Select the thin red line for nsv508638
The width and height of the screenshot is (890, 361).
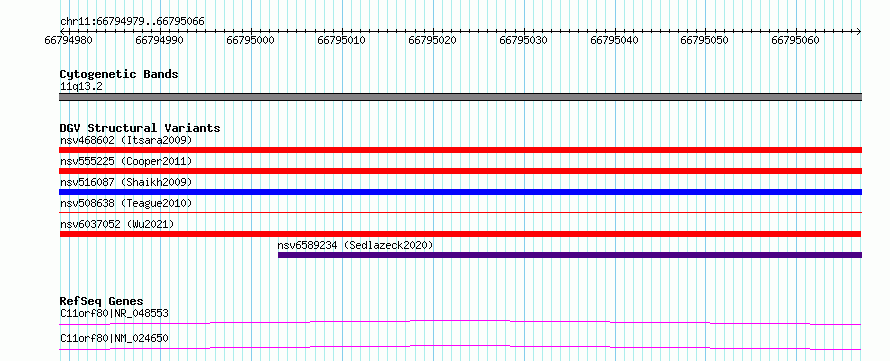[x=460, y=213]
